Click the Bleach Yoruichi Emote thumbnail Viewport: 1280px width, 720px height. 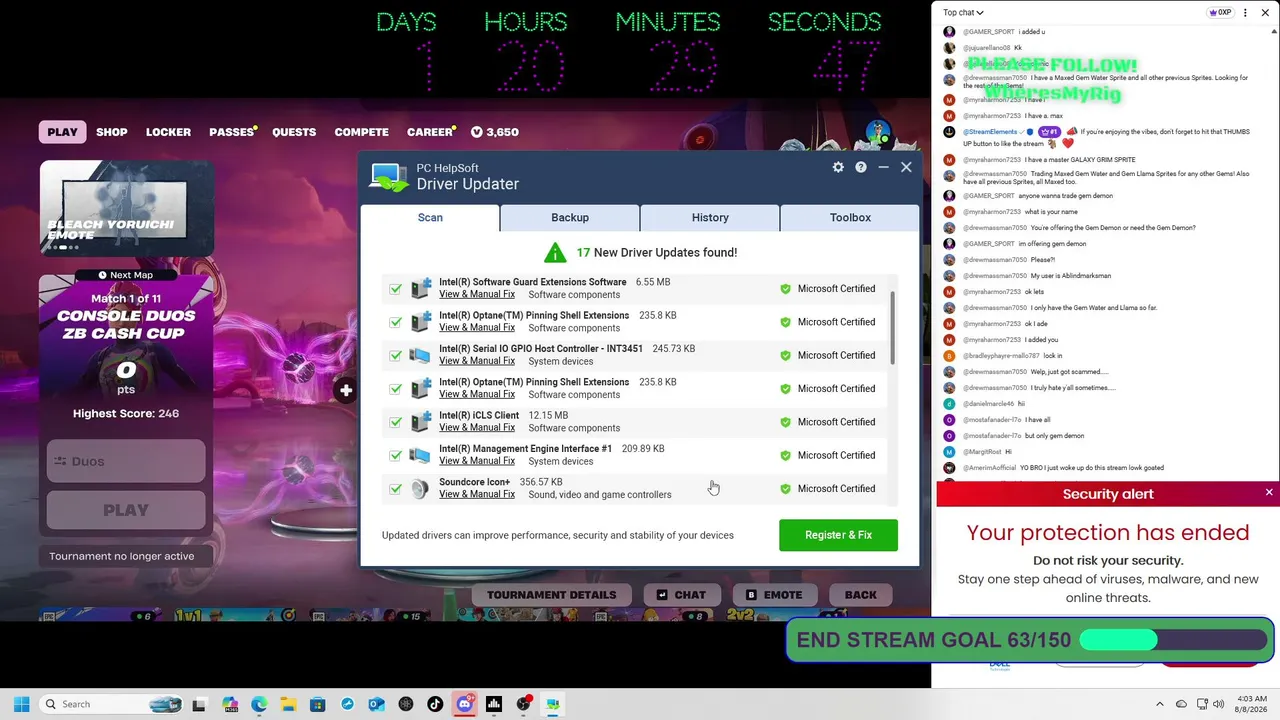pyautogui.click(x=125, y=210)
